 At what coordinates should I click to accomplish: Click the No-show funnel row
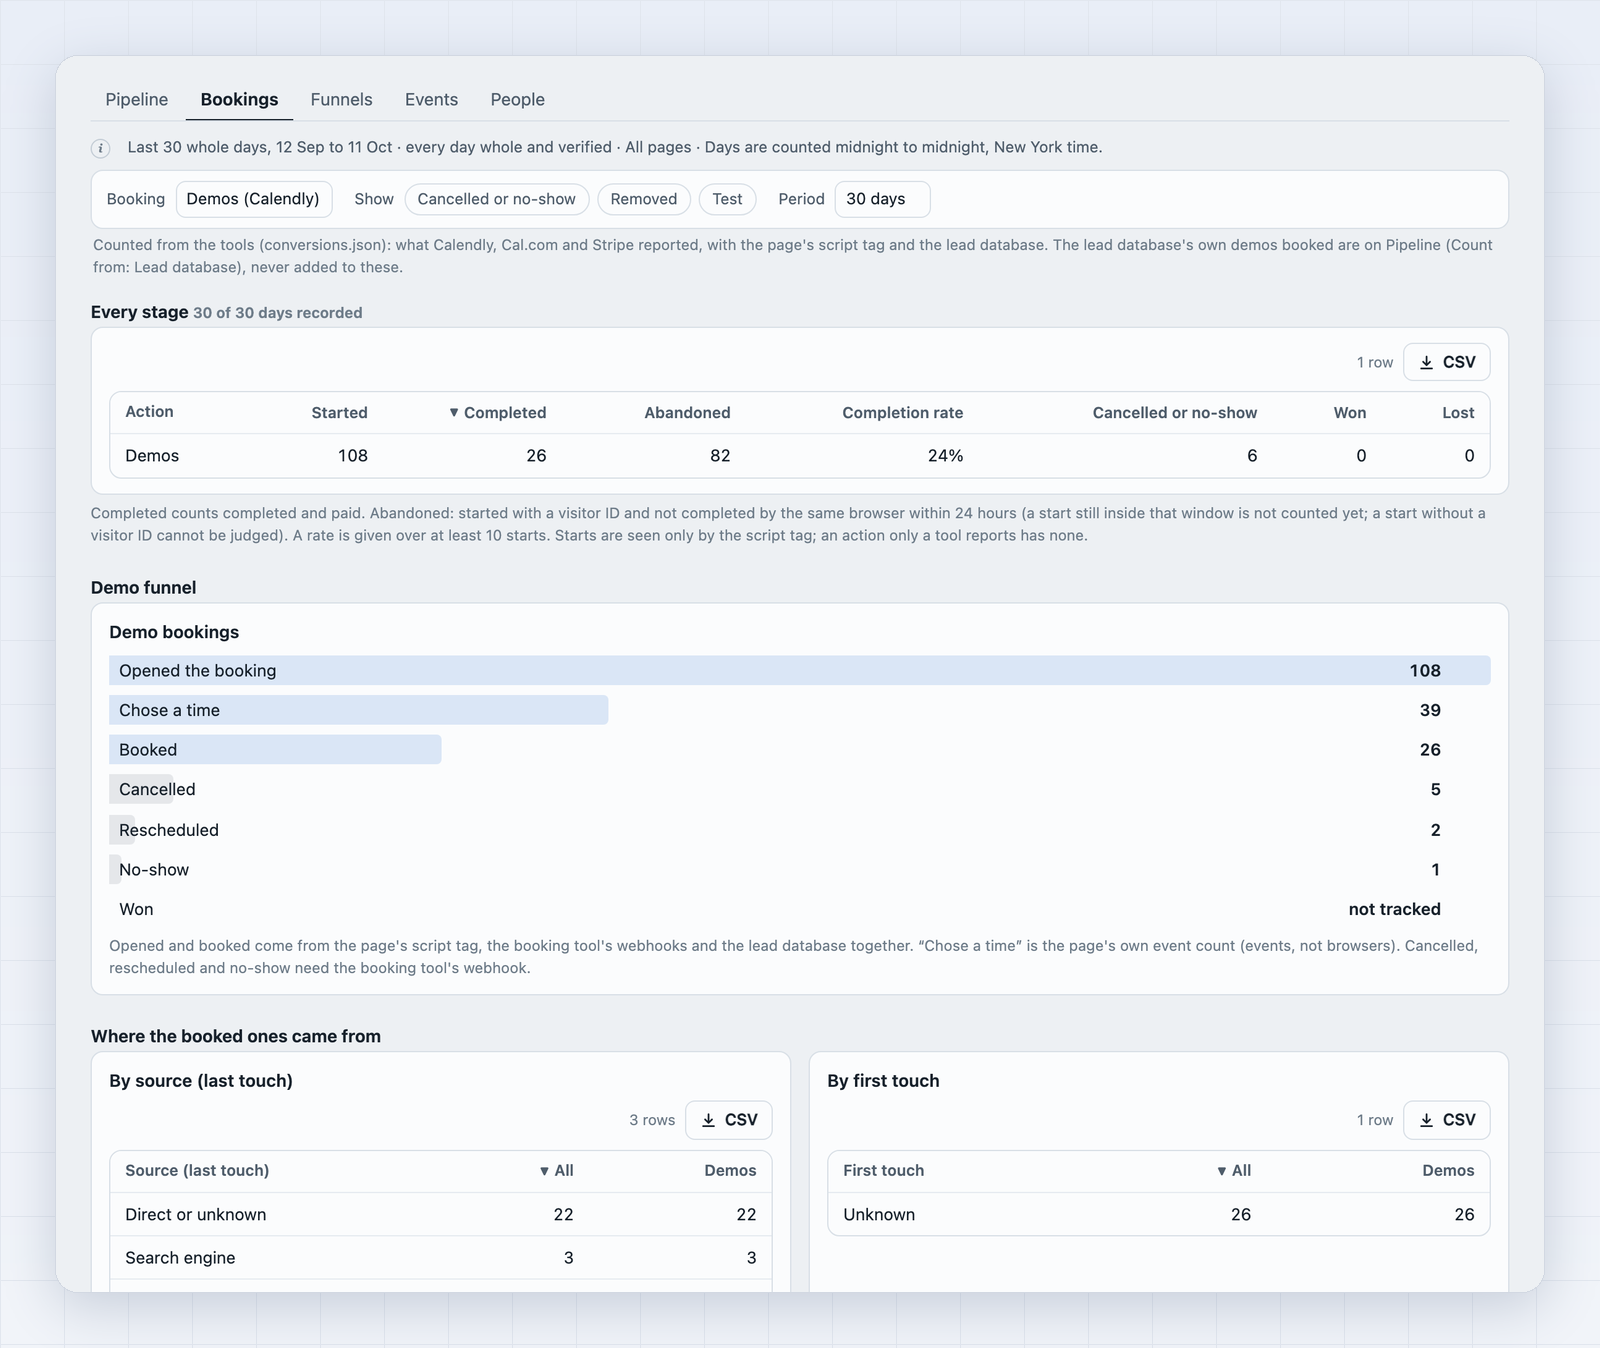[x=800, y=870]
